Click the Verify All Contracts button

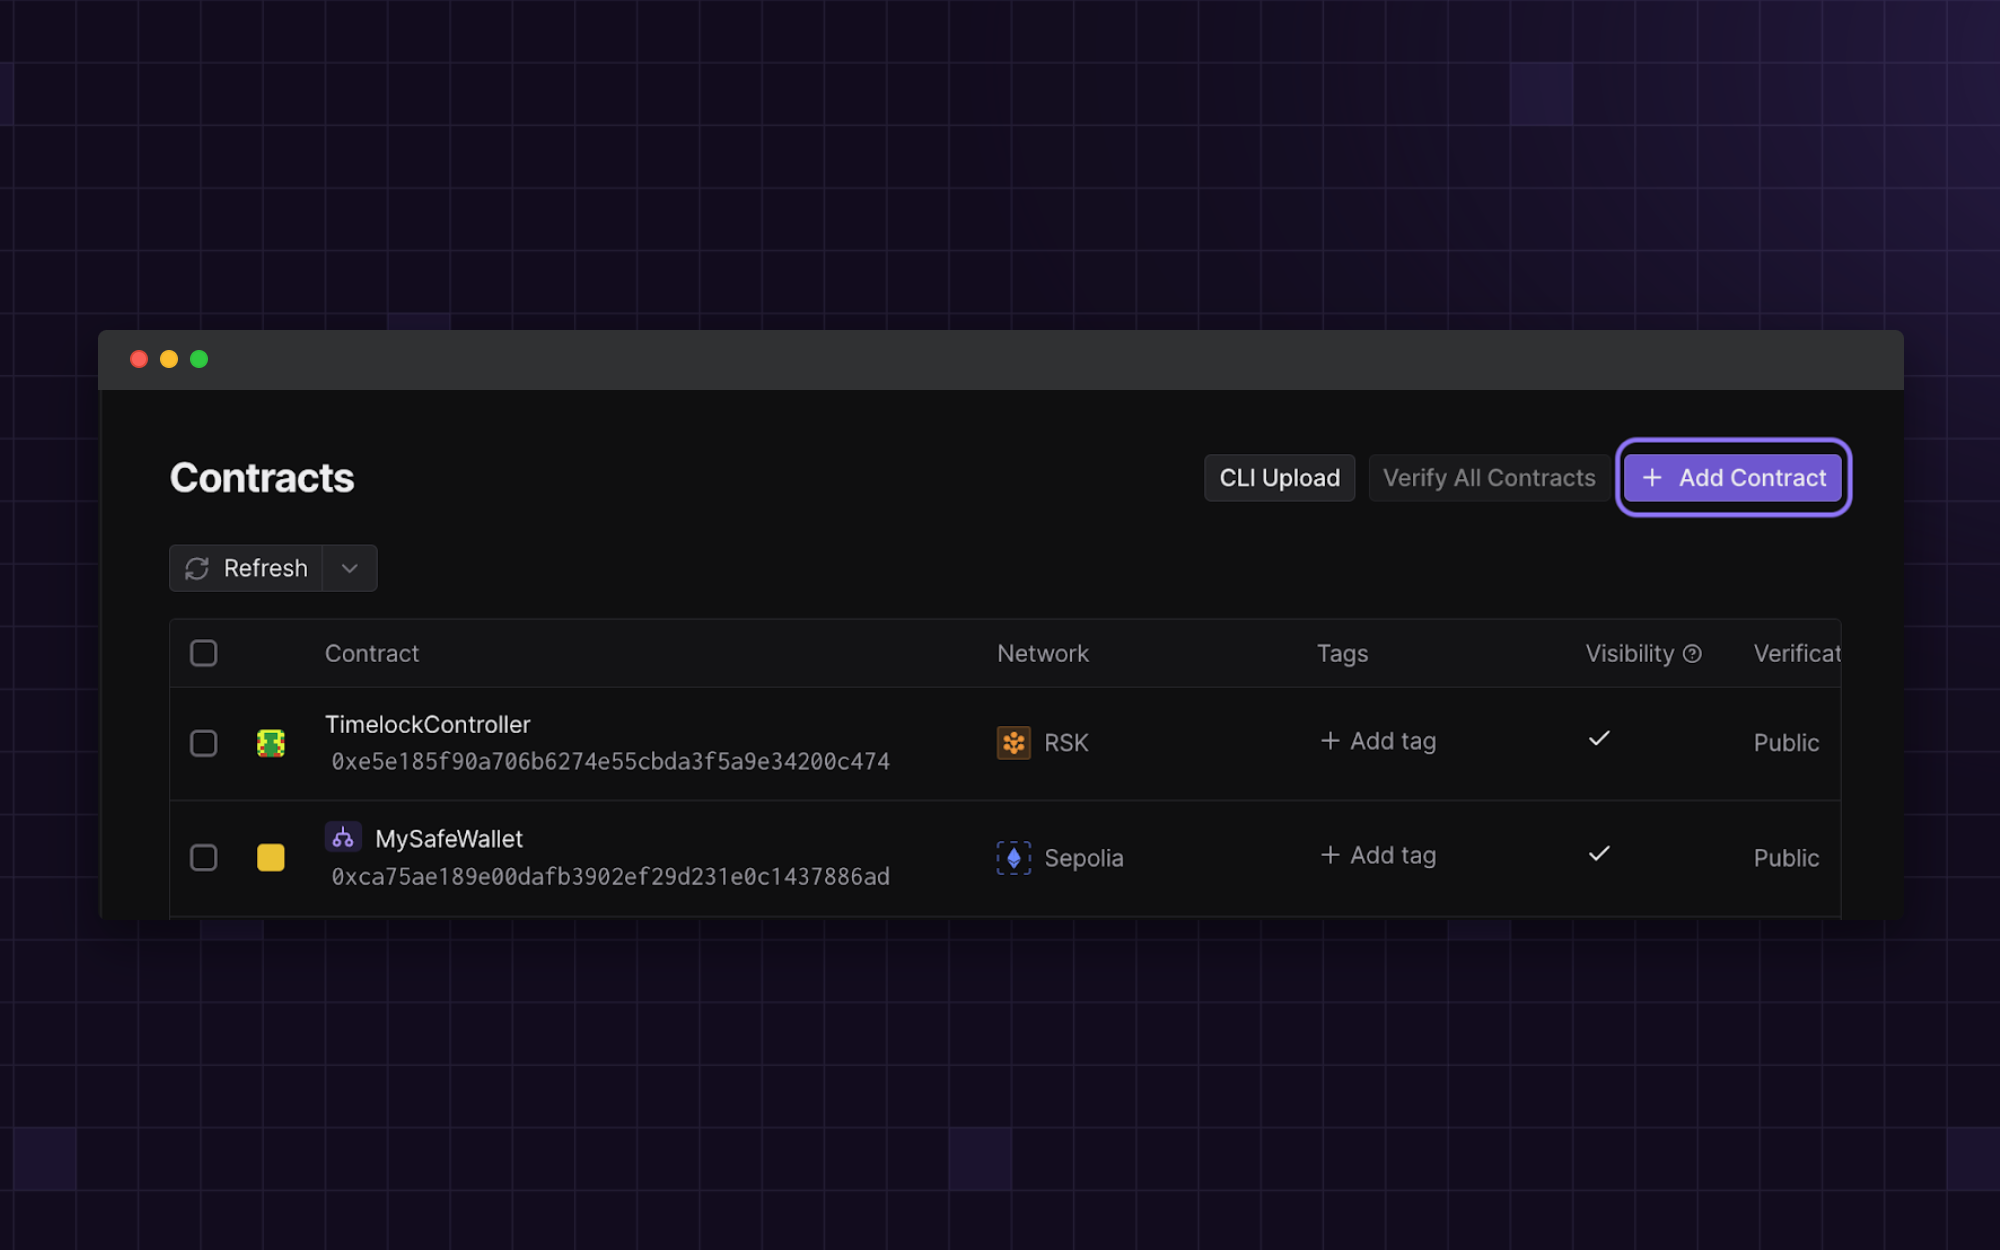coord(1488,478)
